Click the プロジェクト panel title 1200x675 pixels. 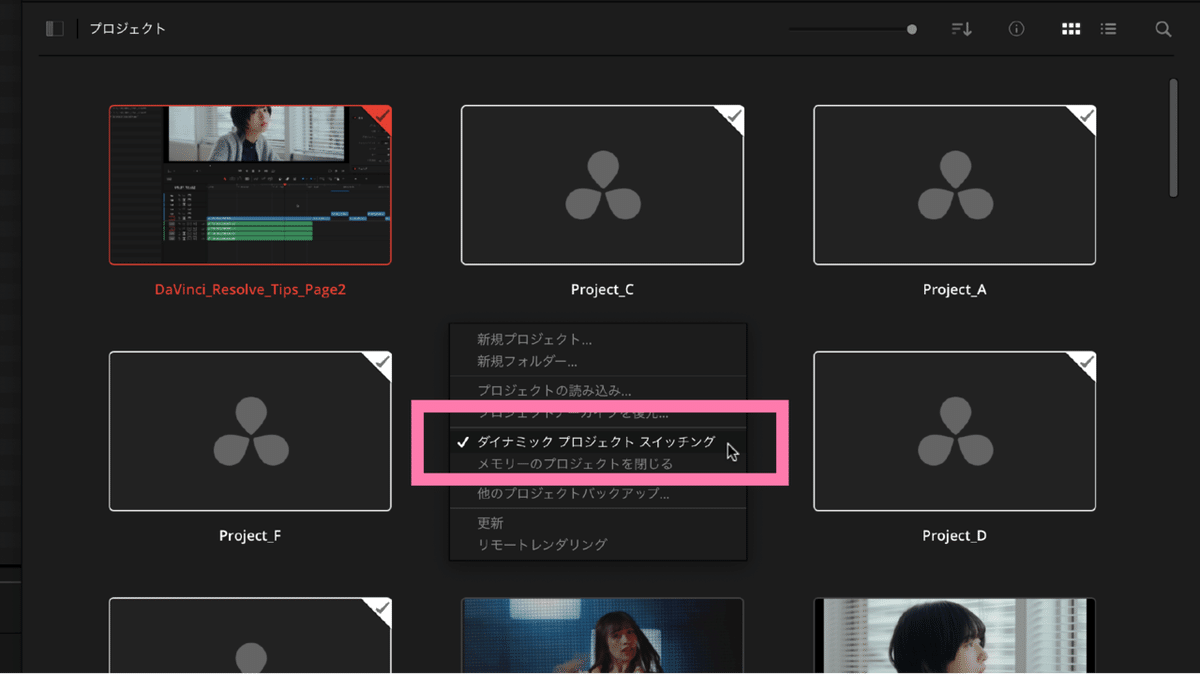(x=127, y=29)
